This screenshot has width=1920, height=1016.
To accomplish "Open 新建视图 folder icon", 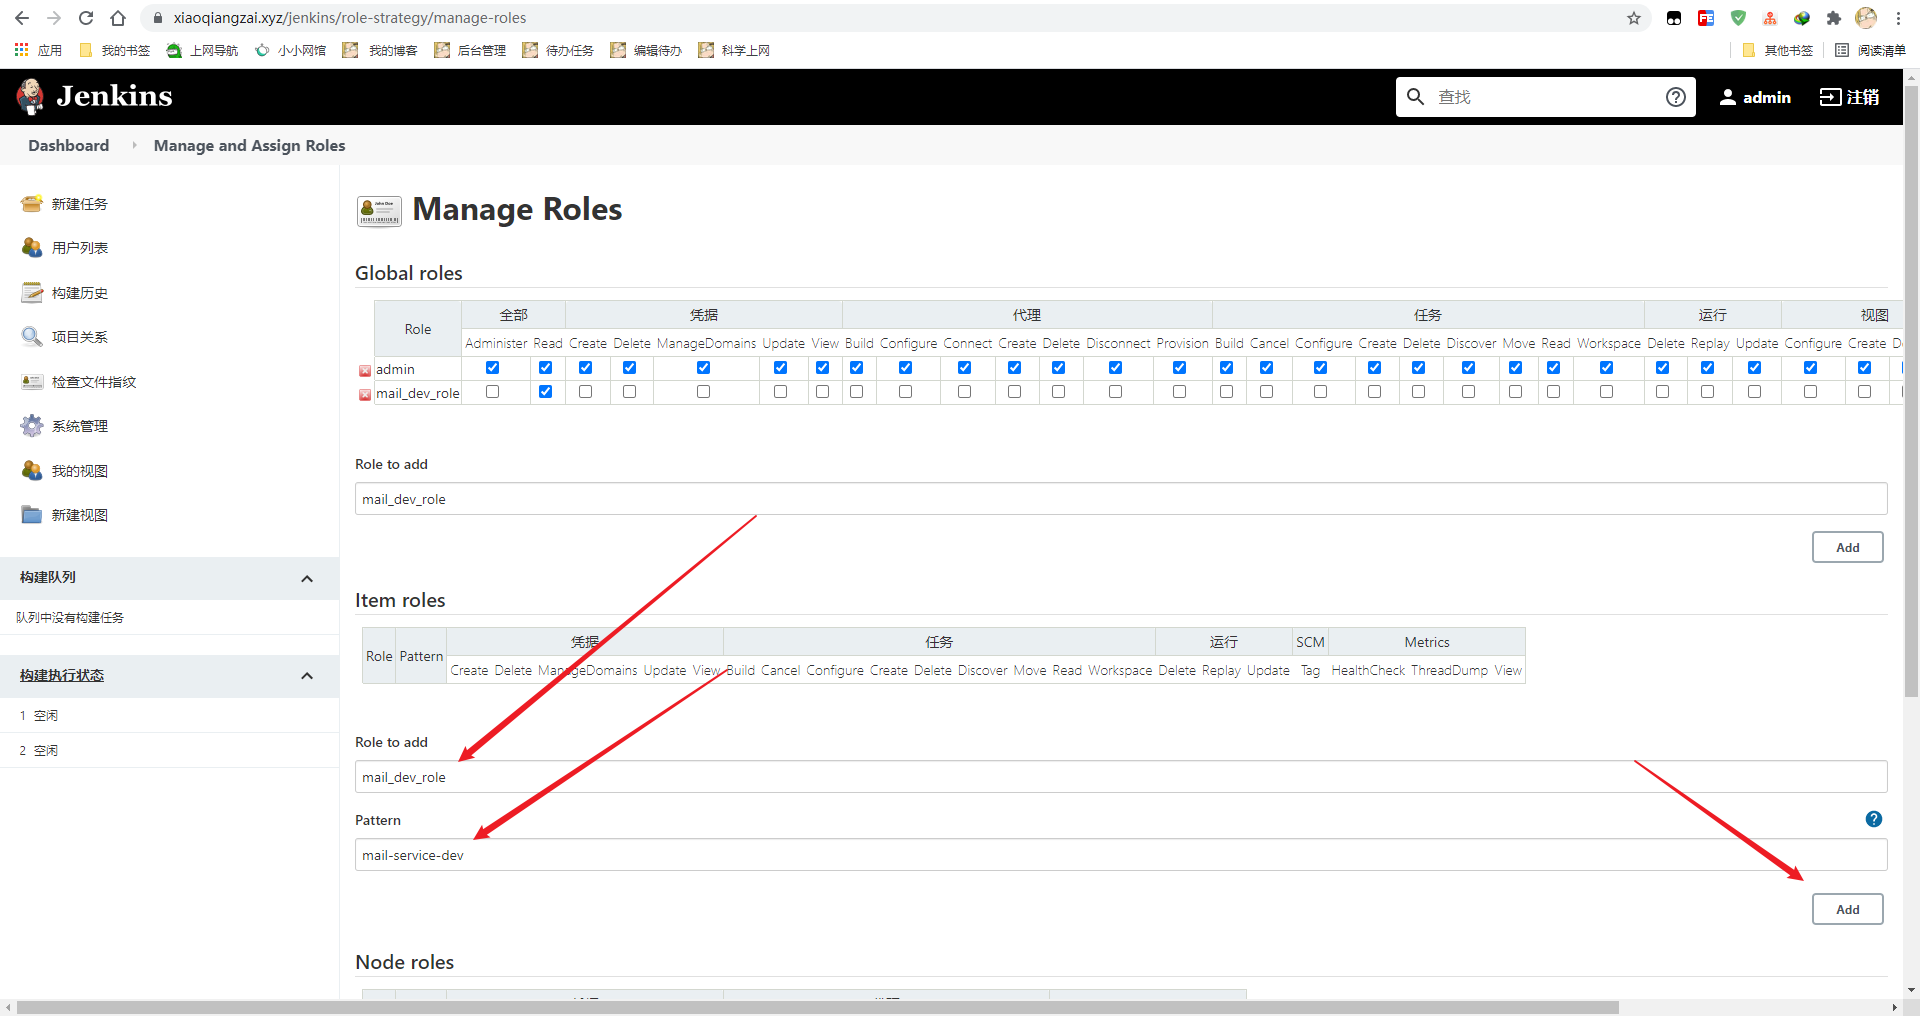I will (x=32, y=515).
